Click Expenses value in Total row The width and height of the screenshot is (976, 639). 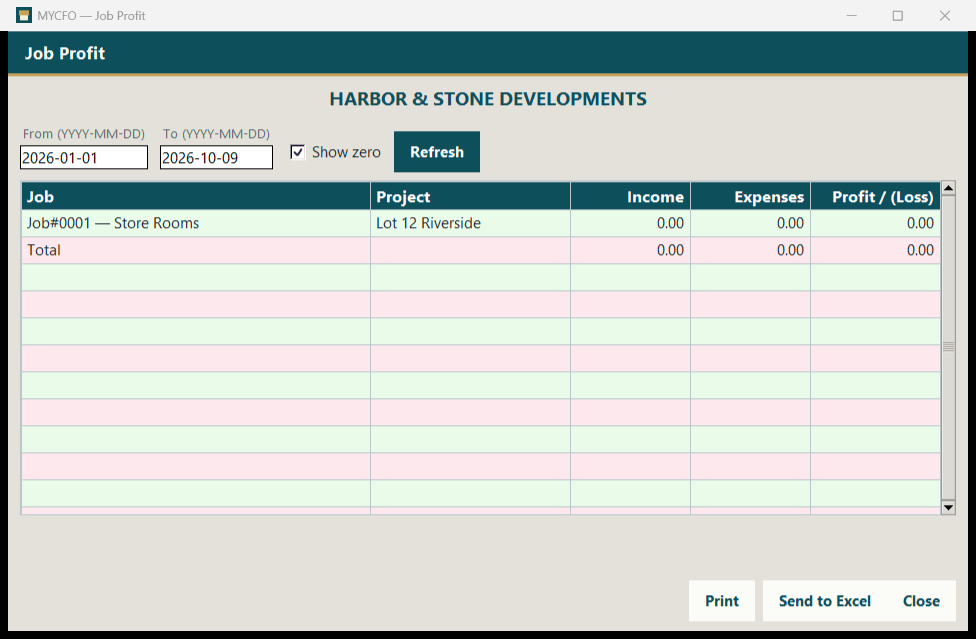(791, 250)
